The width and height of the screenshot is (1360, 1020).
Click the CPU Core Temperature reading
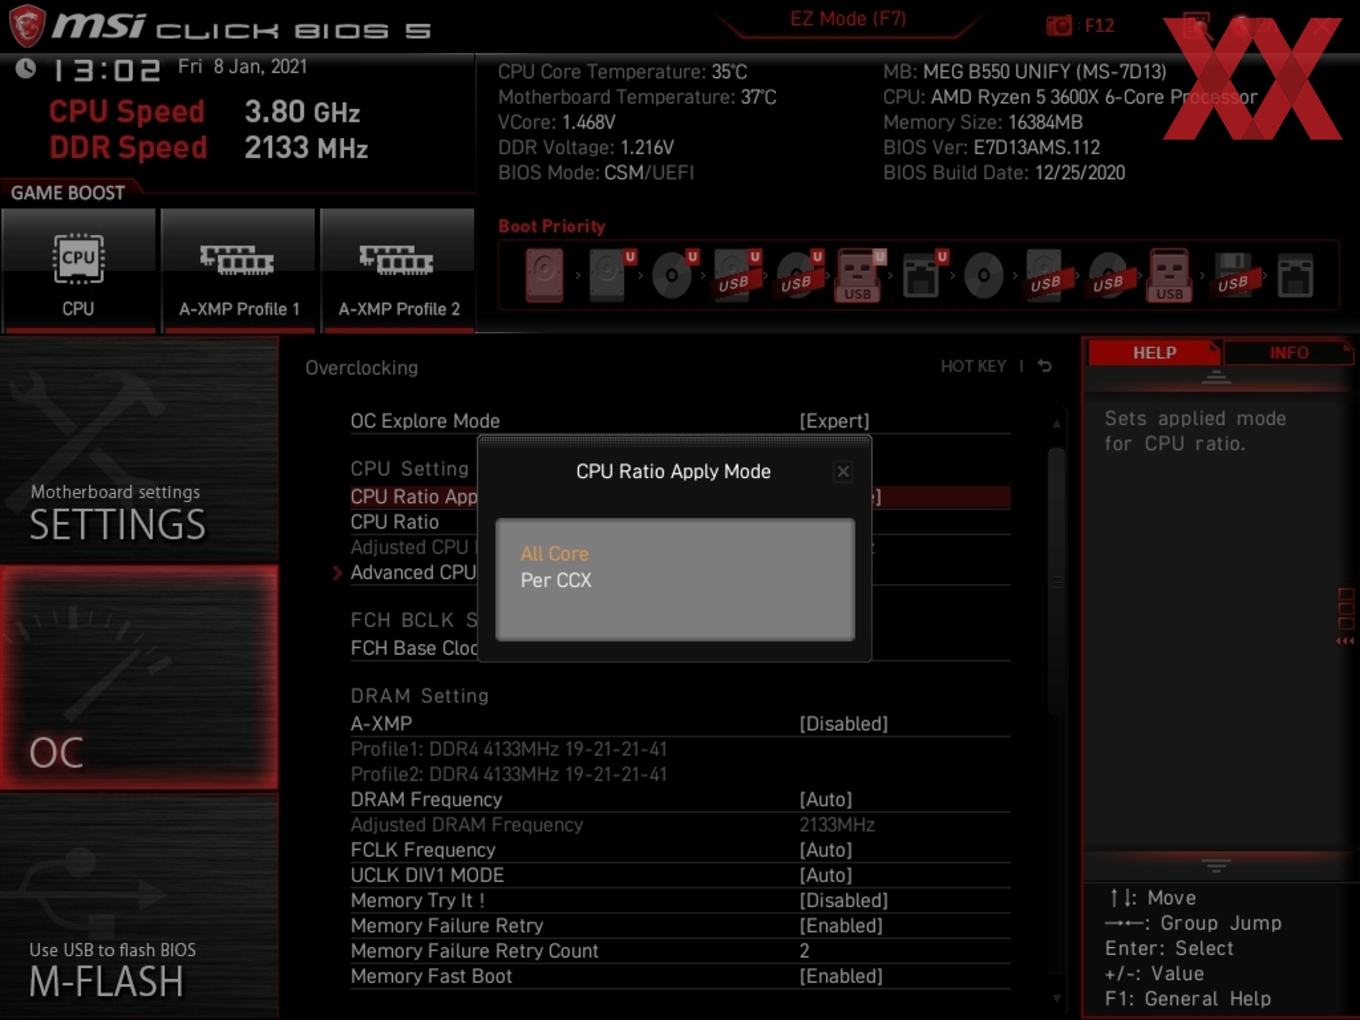pyautogui.click(x=623, y=72)
